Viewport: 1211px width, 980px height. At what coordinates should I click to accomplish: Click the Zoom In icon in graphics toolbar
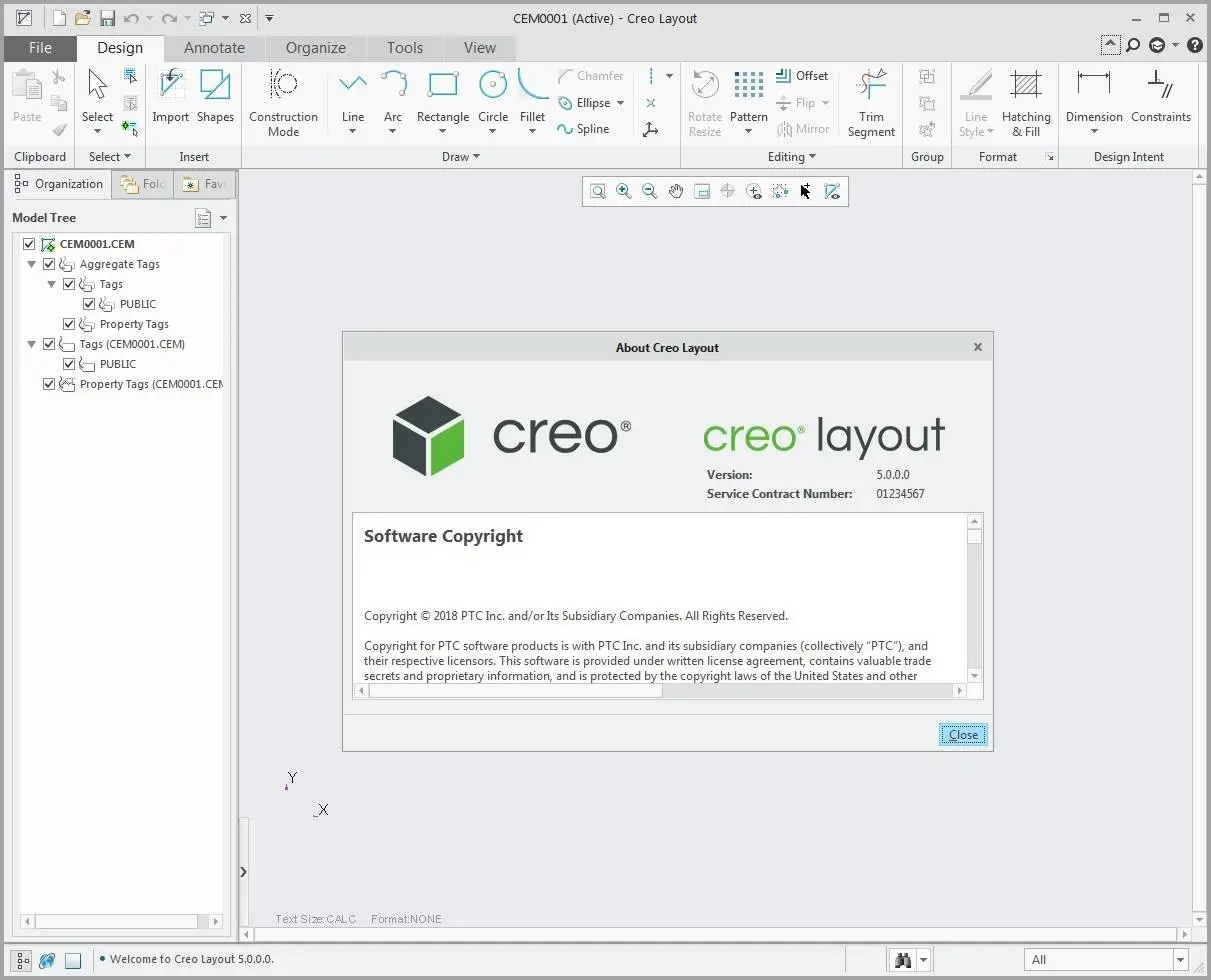click(x=624, y=191)
